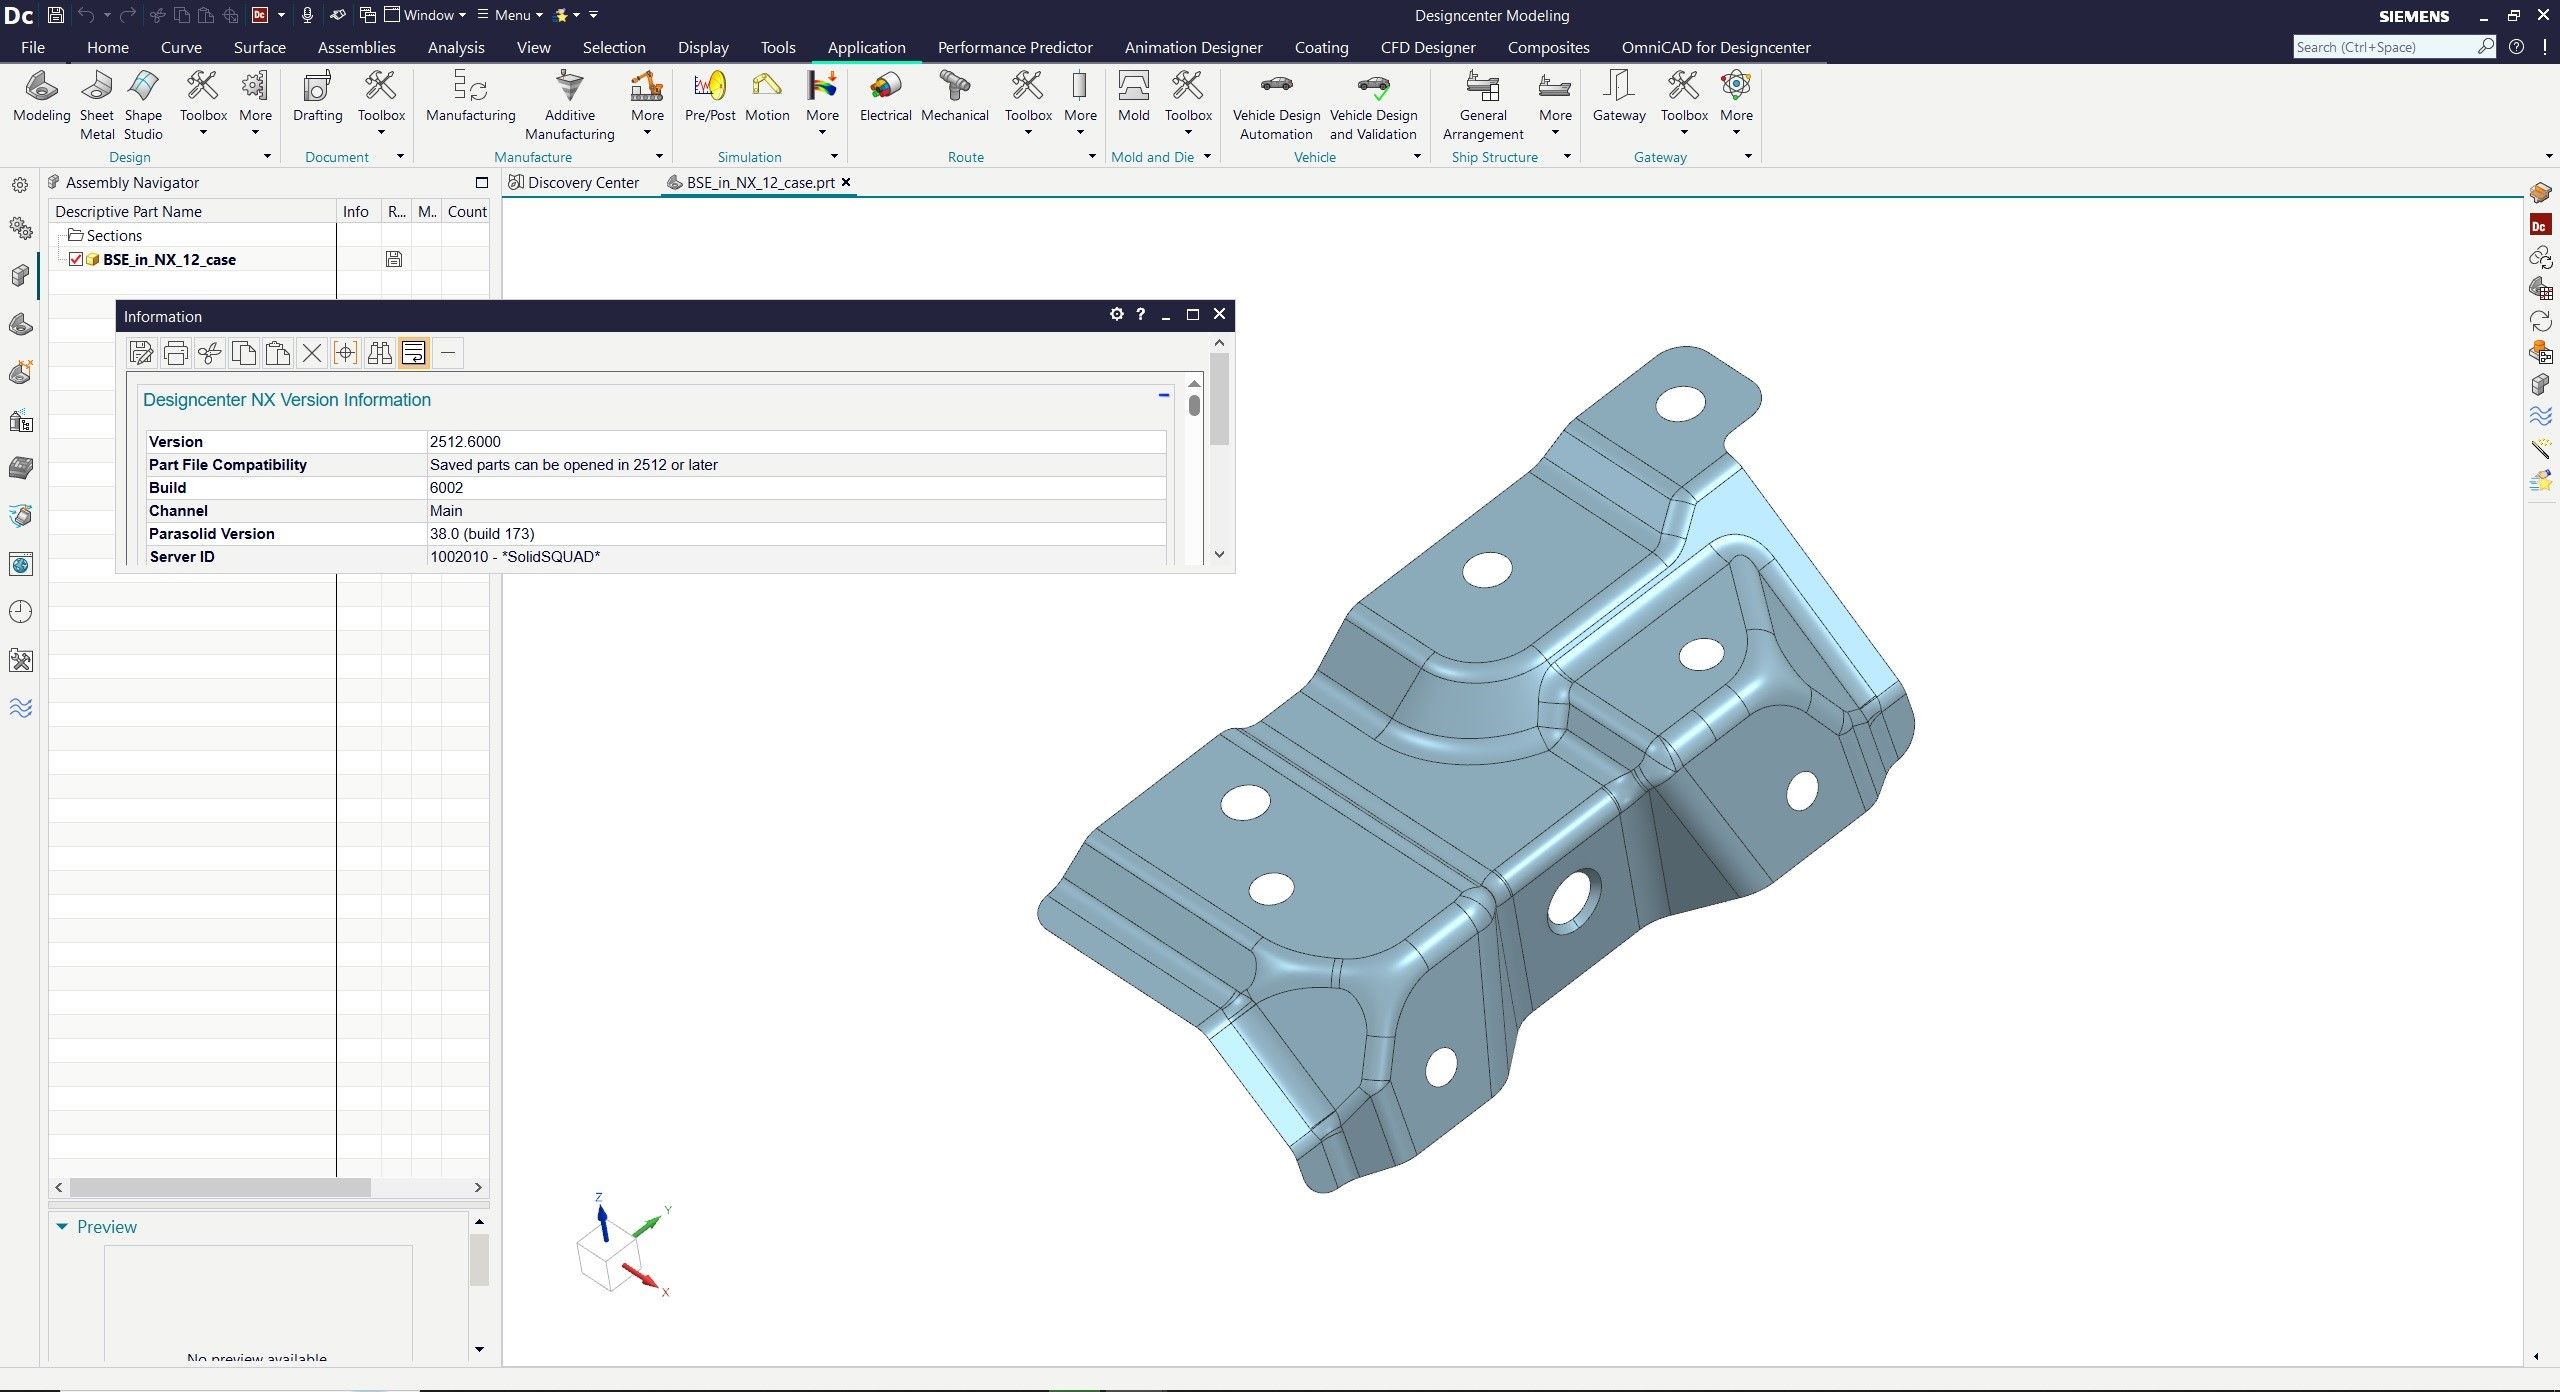Click the Build value 6002
The height and width of the screenshot is (1392, 2560).
(446, 487)
